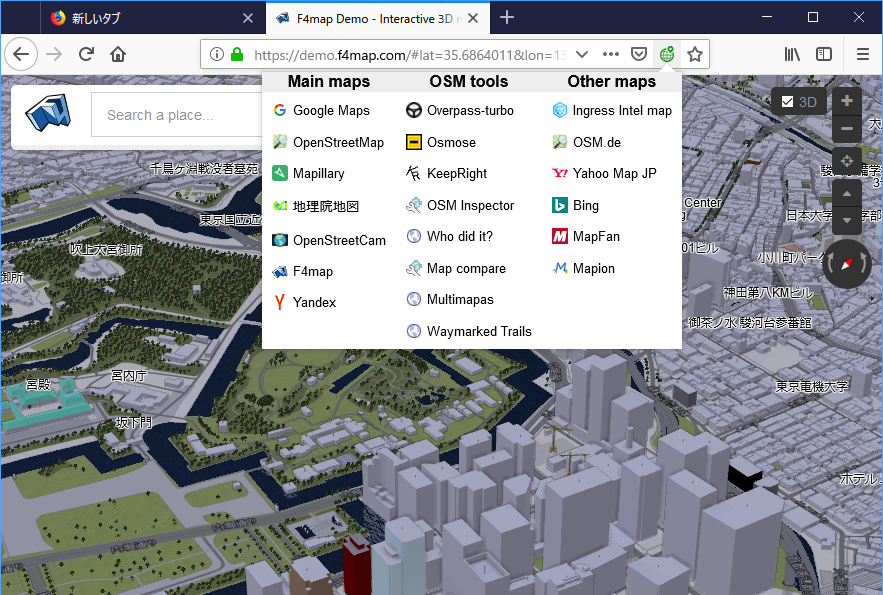The image size is (883, 595).
Task: Bookmark this page with the star
Action: coord(695,54)
